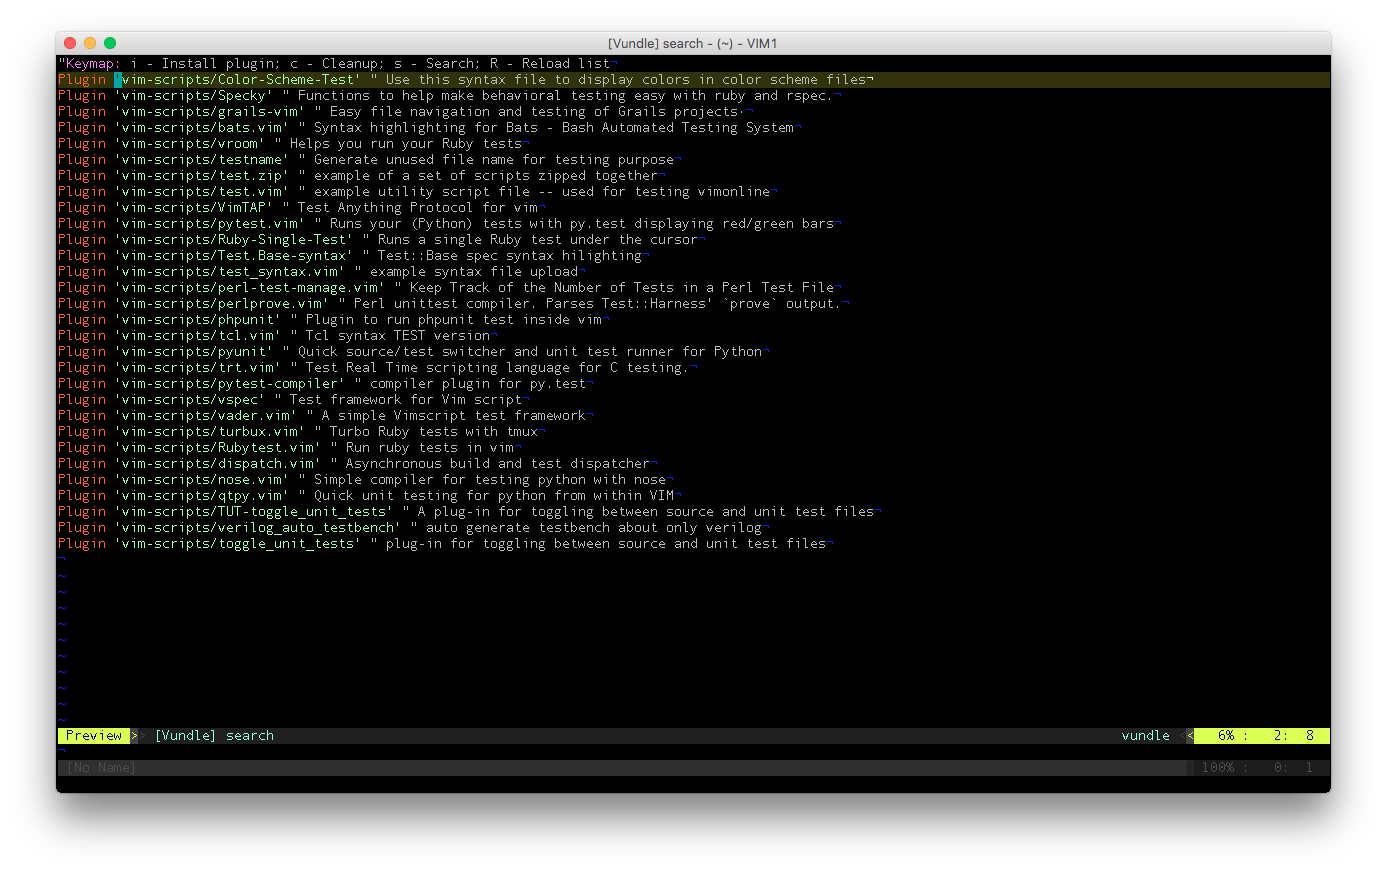Screen dimensions: 1387x873
Task: Select the 'vim-scripts/Rubytest.vim' plugin line
Action: (x=290, y=448)
